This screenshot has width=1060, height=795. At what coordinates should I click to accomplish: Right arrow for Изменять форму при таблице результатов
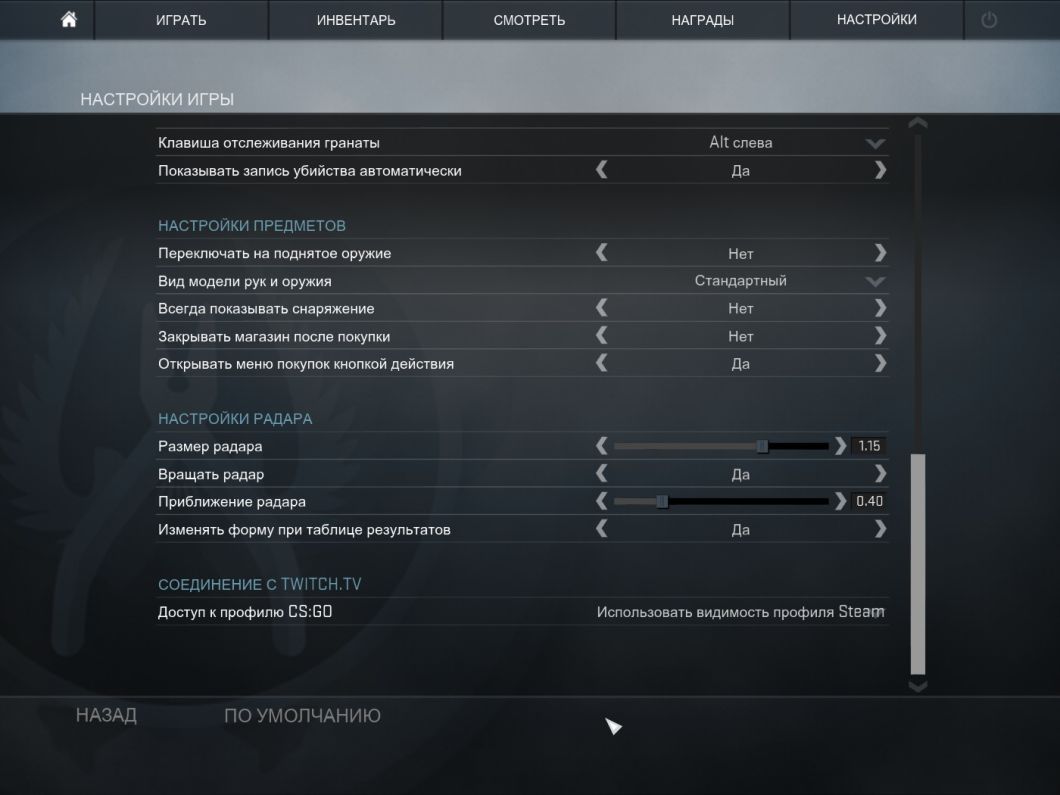tap(880, 529)
